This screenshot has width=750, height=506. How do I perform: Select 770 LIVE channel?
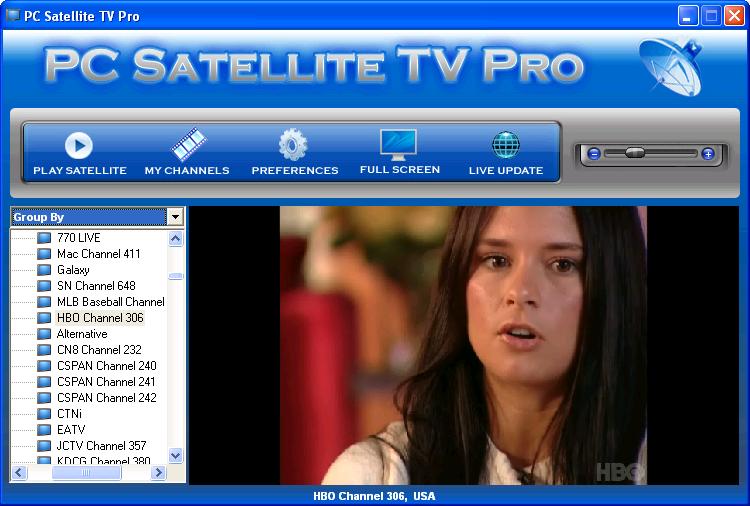pos(78,238)
